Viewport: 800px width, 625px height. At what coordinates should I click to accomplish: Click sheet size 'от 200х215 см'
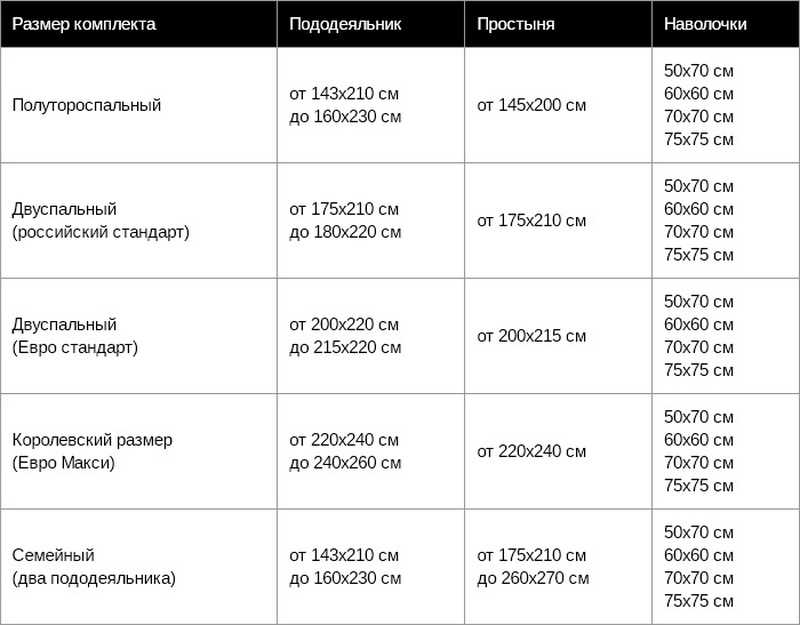click(x=532, y=336)
